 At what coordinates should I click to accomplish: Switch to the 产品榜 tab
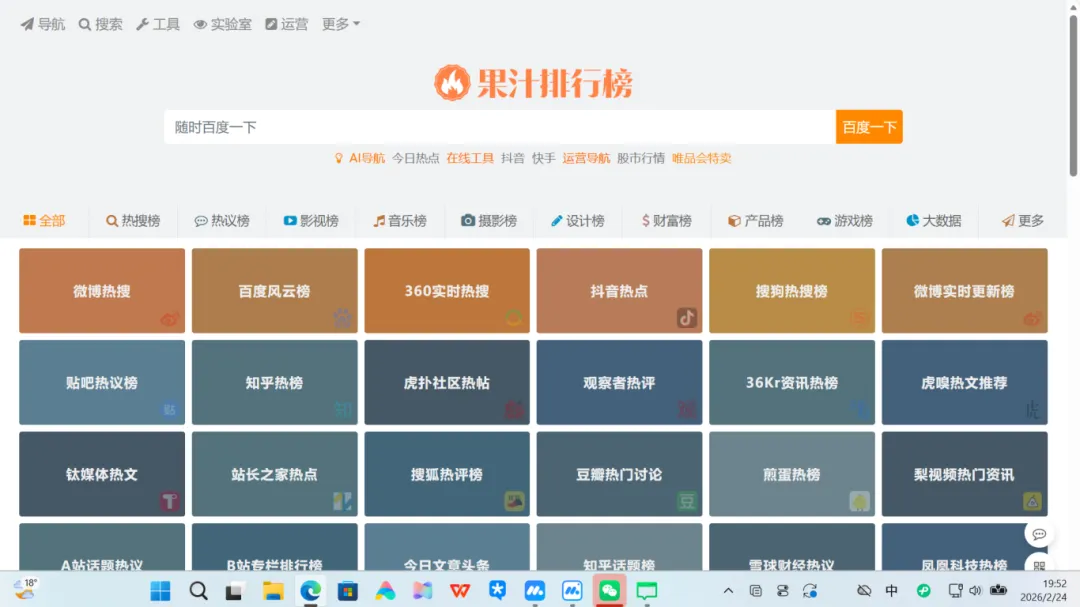(756, 220)
